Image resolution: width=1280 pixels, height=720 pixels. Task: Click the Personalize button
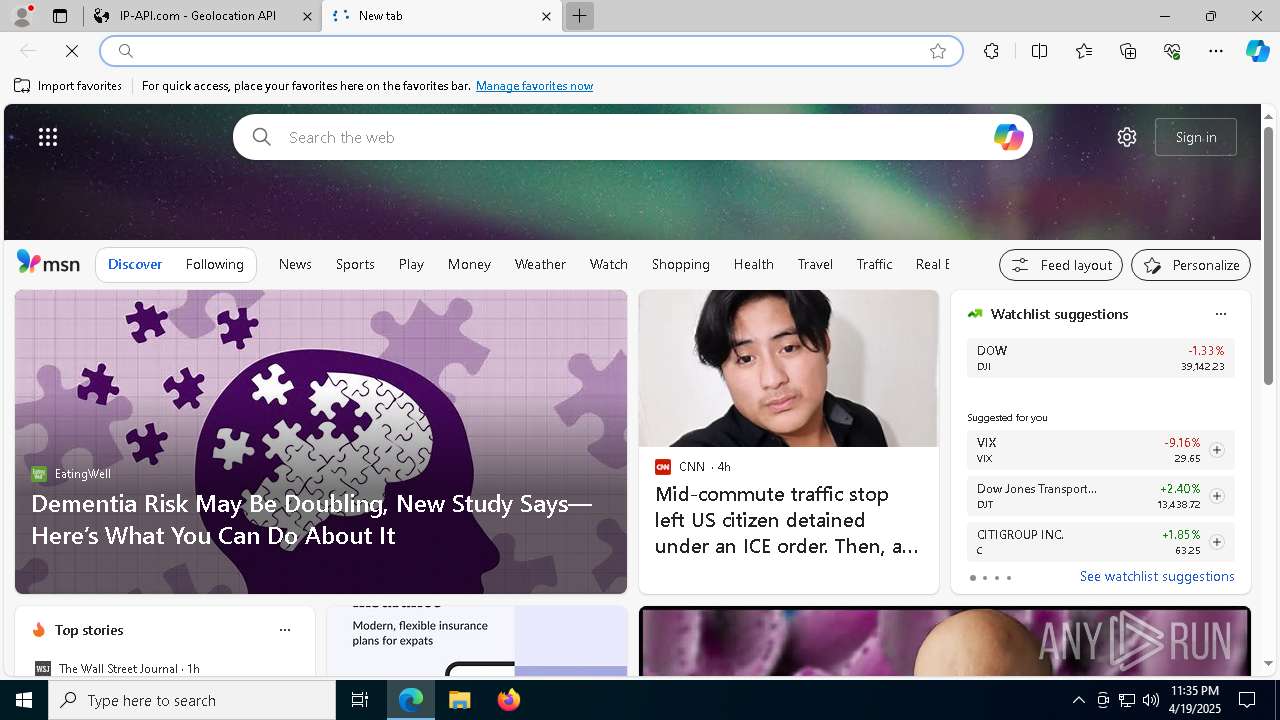[x=1191, y=265]
